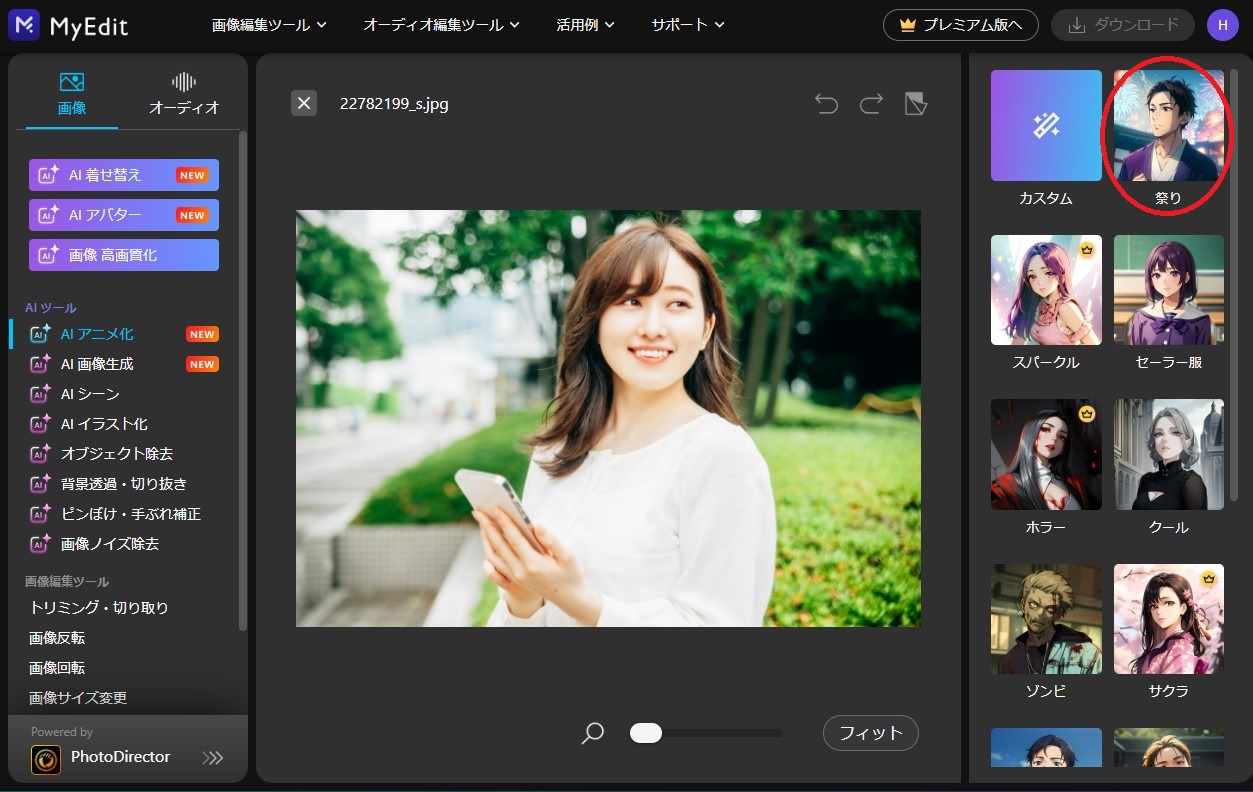Open オーディオ編集ツール dropdown menu
Viewport: 1253px width, 792px height.
pyautogui.click(x=441, y=25)
